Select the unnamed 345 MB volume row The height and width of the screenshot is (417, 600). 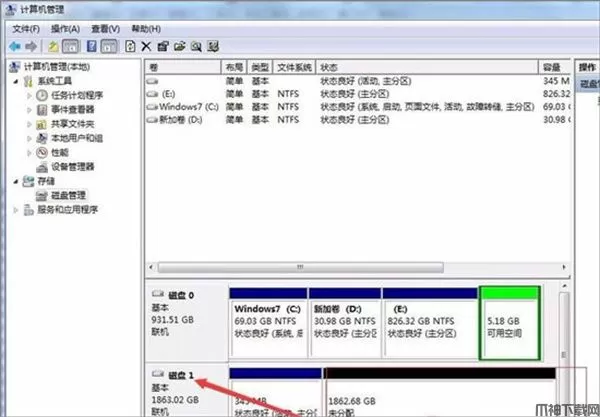[358, 81]
